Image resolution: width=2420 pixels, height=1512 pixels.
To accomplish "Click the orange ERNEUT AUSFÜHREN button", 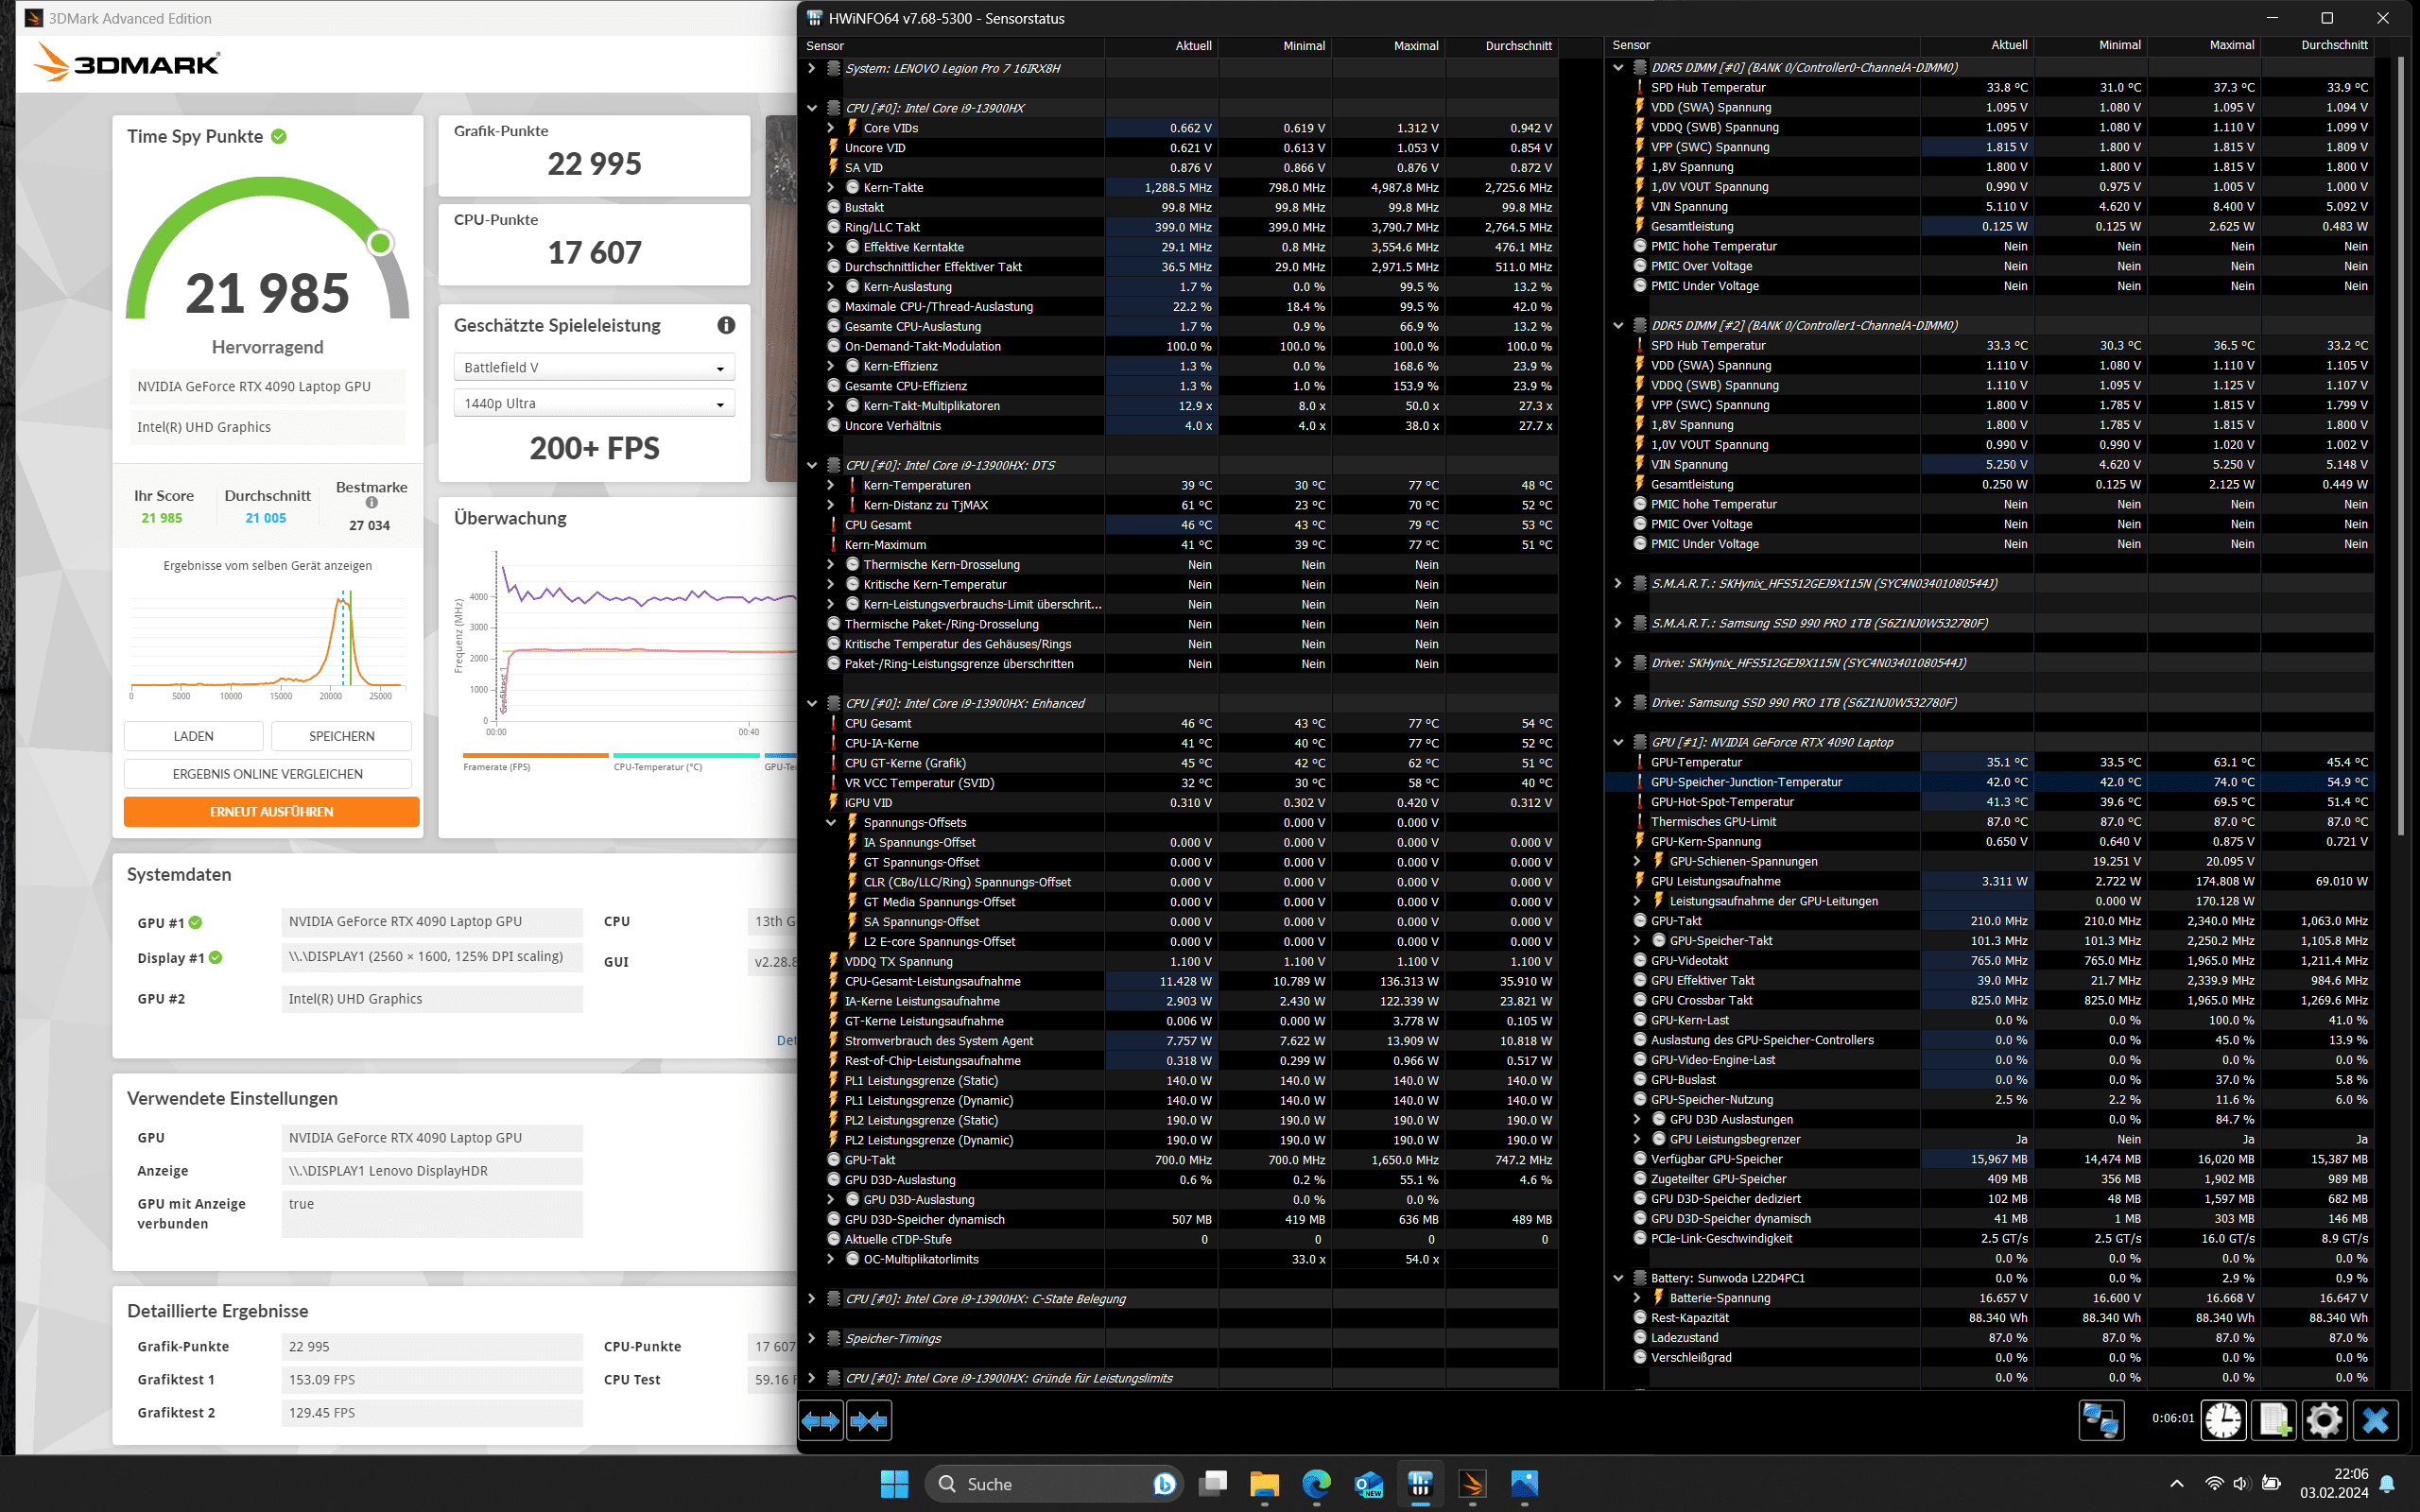I will pyautogui.click(x=271, y=812).
